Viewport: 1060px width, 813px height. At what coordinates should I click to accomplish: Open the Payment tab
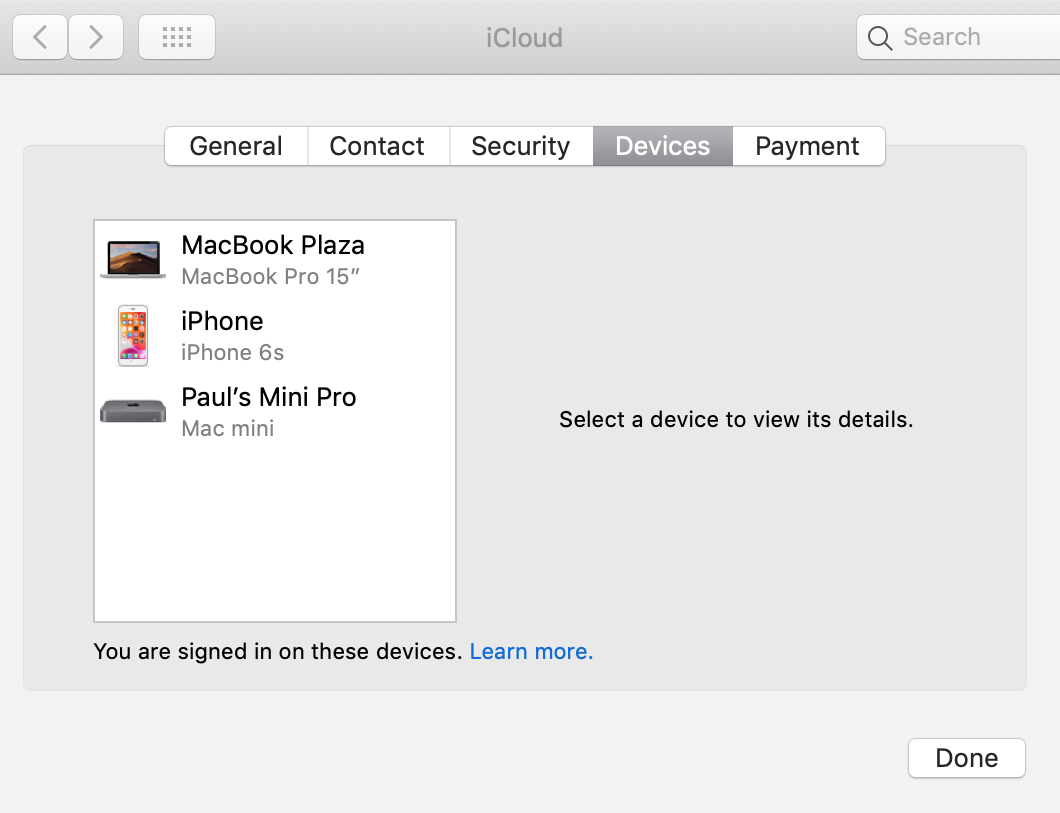(x=808, y=146)
